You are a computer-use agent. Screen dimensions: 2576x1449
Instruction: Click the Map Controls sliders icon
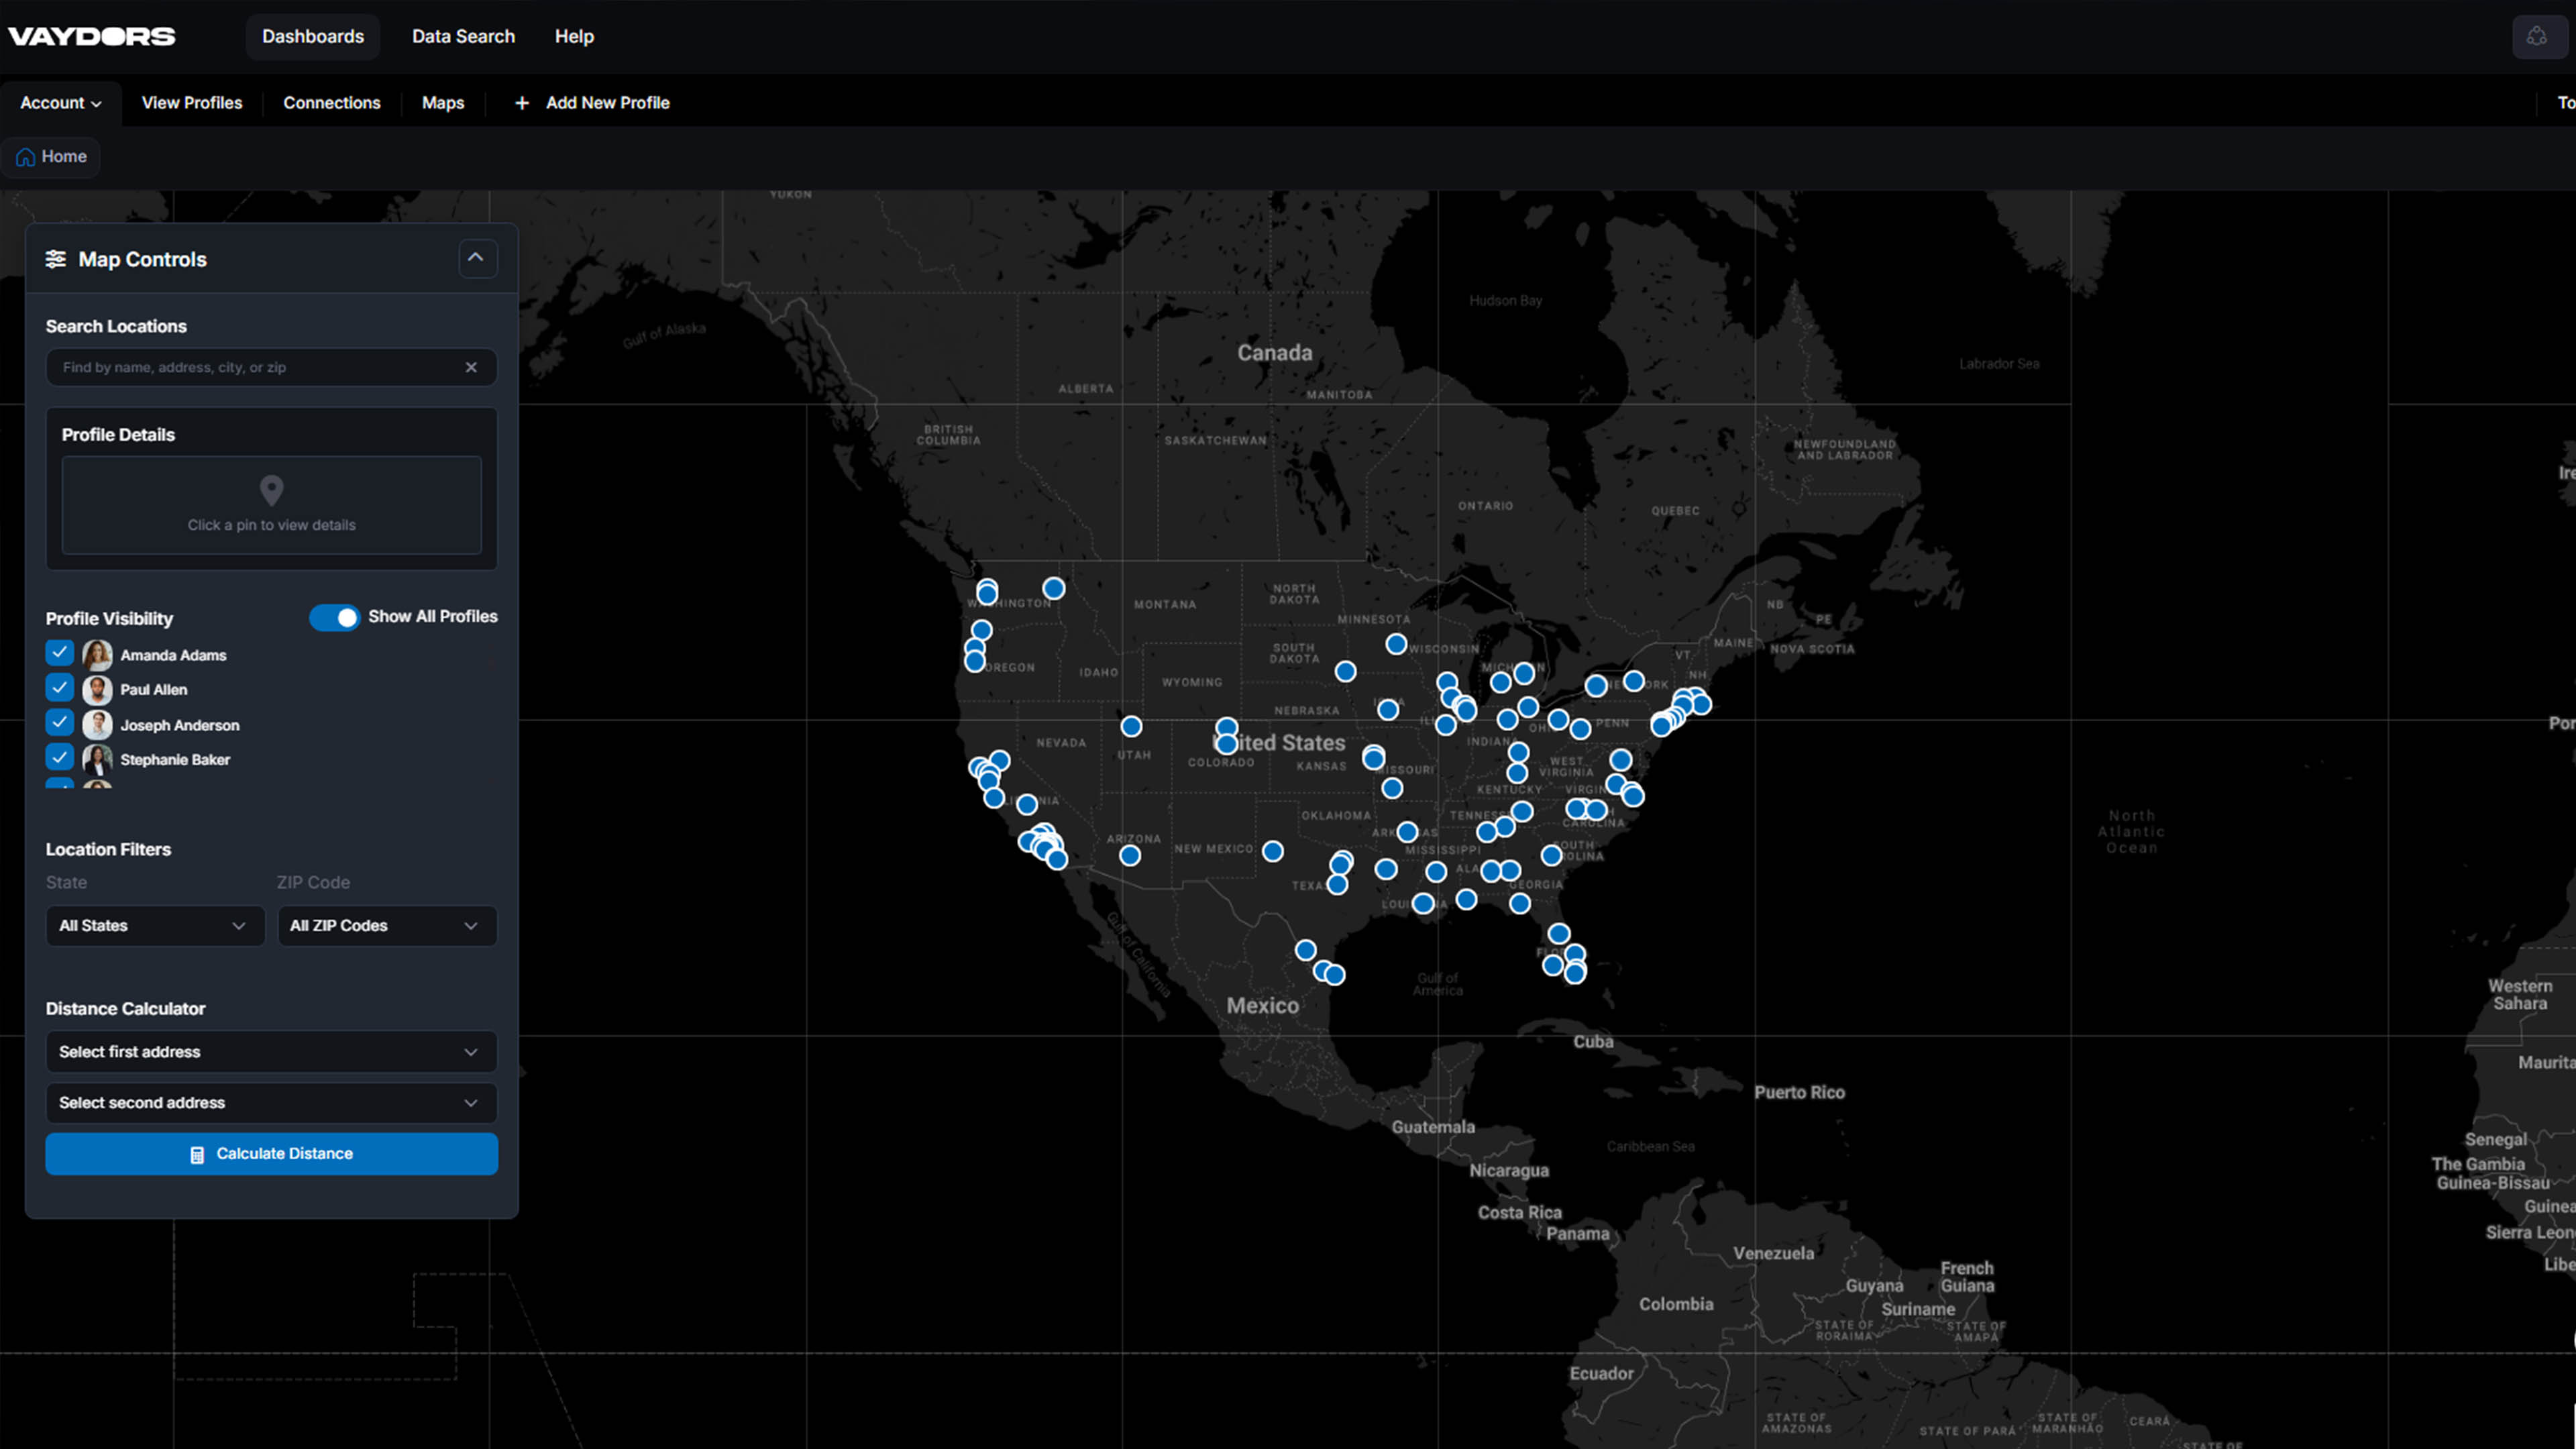coord(56,259)
